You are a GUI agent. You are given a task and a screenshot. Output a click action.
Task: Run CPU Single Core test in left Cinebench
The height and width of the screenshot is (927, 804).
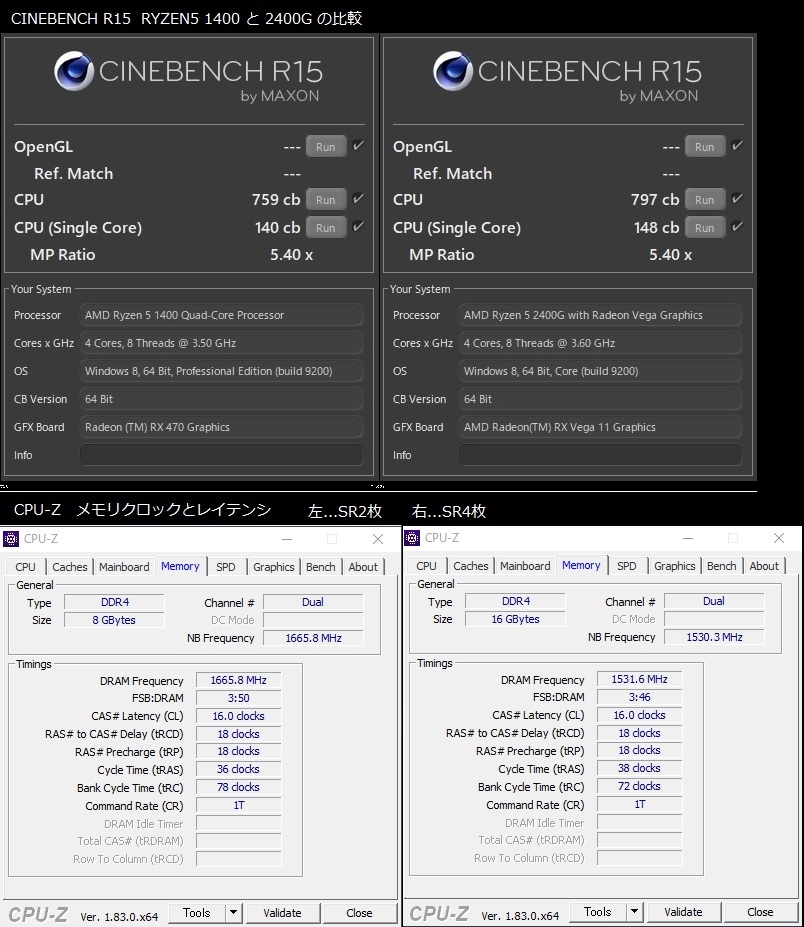(x=326, y=228)
